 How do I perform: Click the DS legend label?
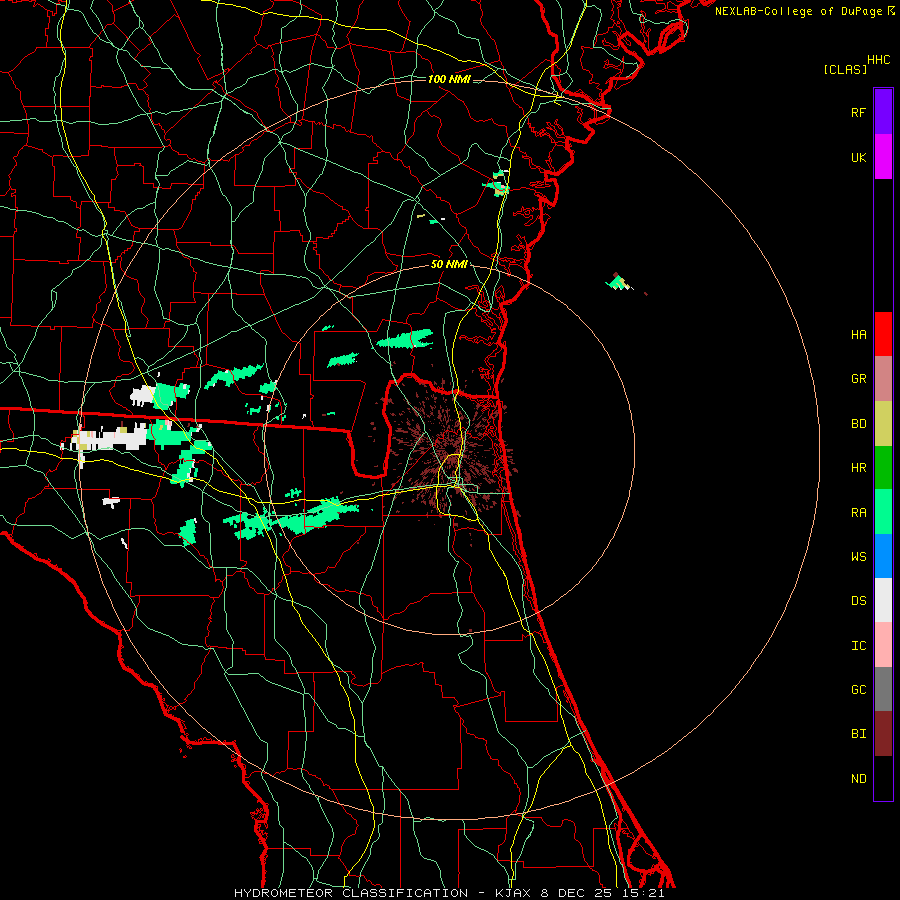(x=858, y=601)
